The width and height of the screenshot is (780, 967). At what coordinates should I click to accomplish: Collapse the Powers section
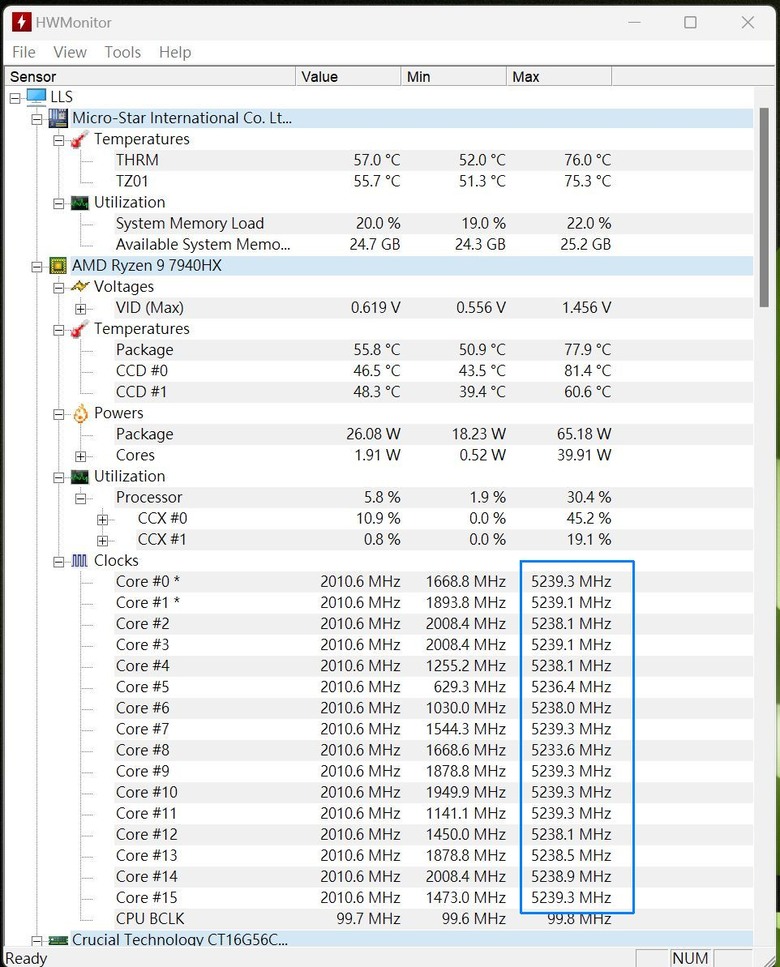point(59,414)
